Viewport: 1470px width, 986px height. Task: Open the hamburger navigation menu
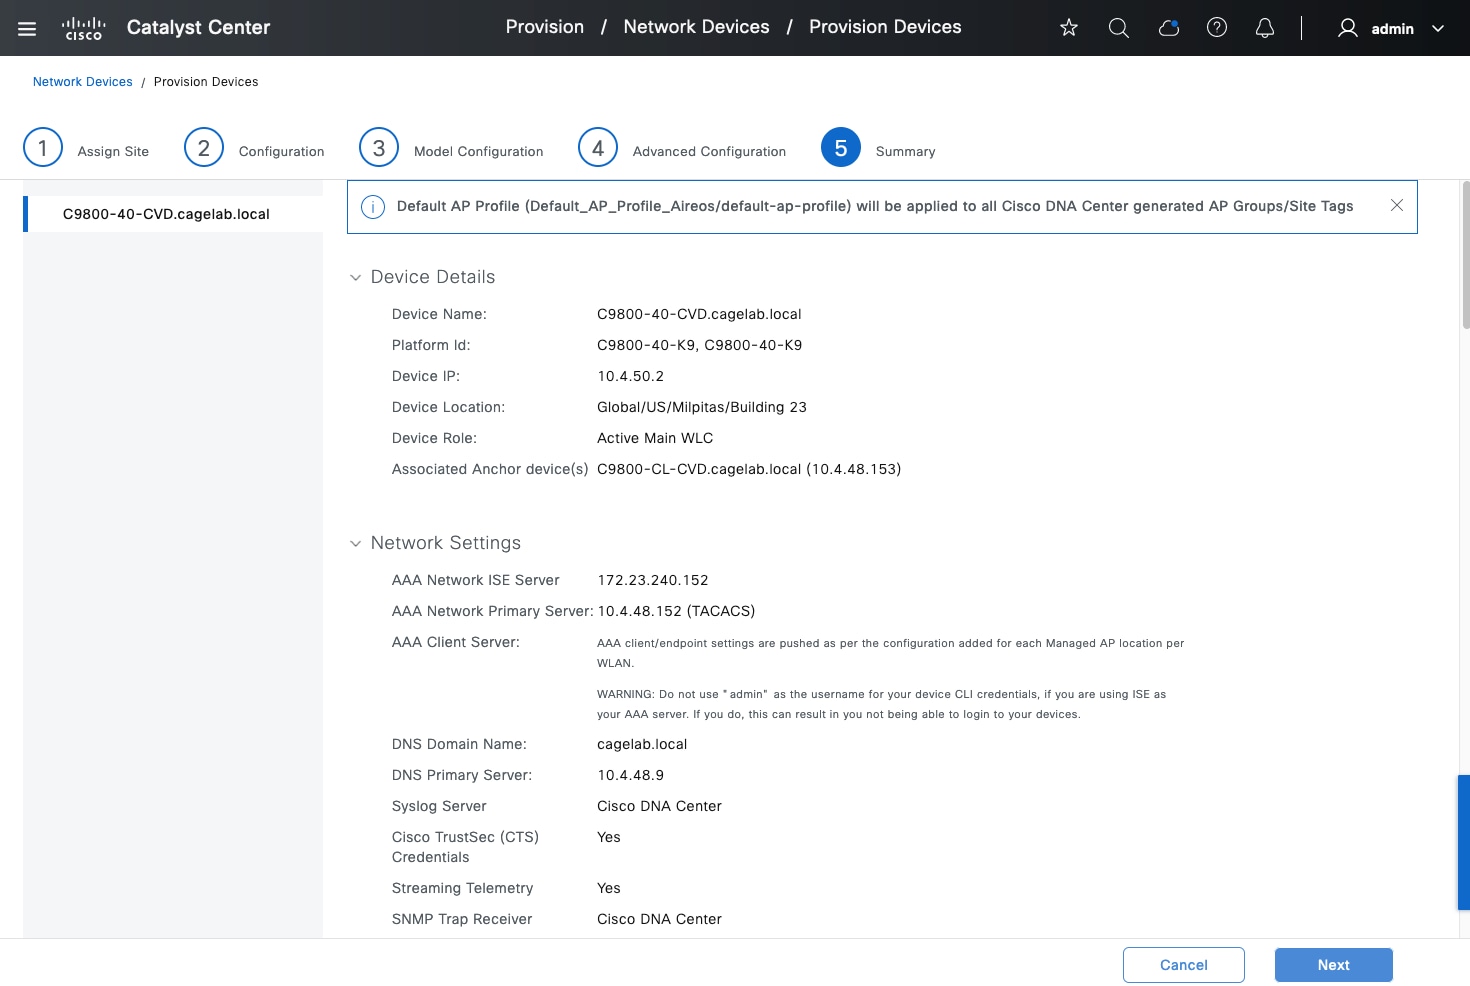[27, 29]
